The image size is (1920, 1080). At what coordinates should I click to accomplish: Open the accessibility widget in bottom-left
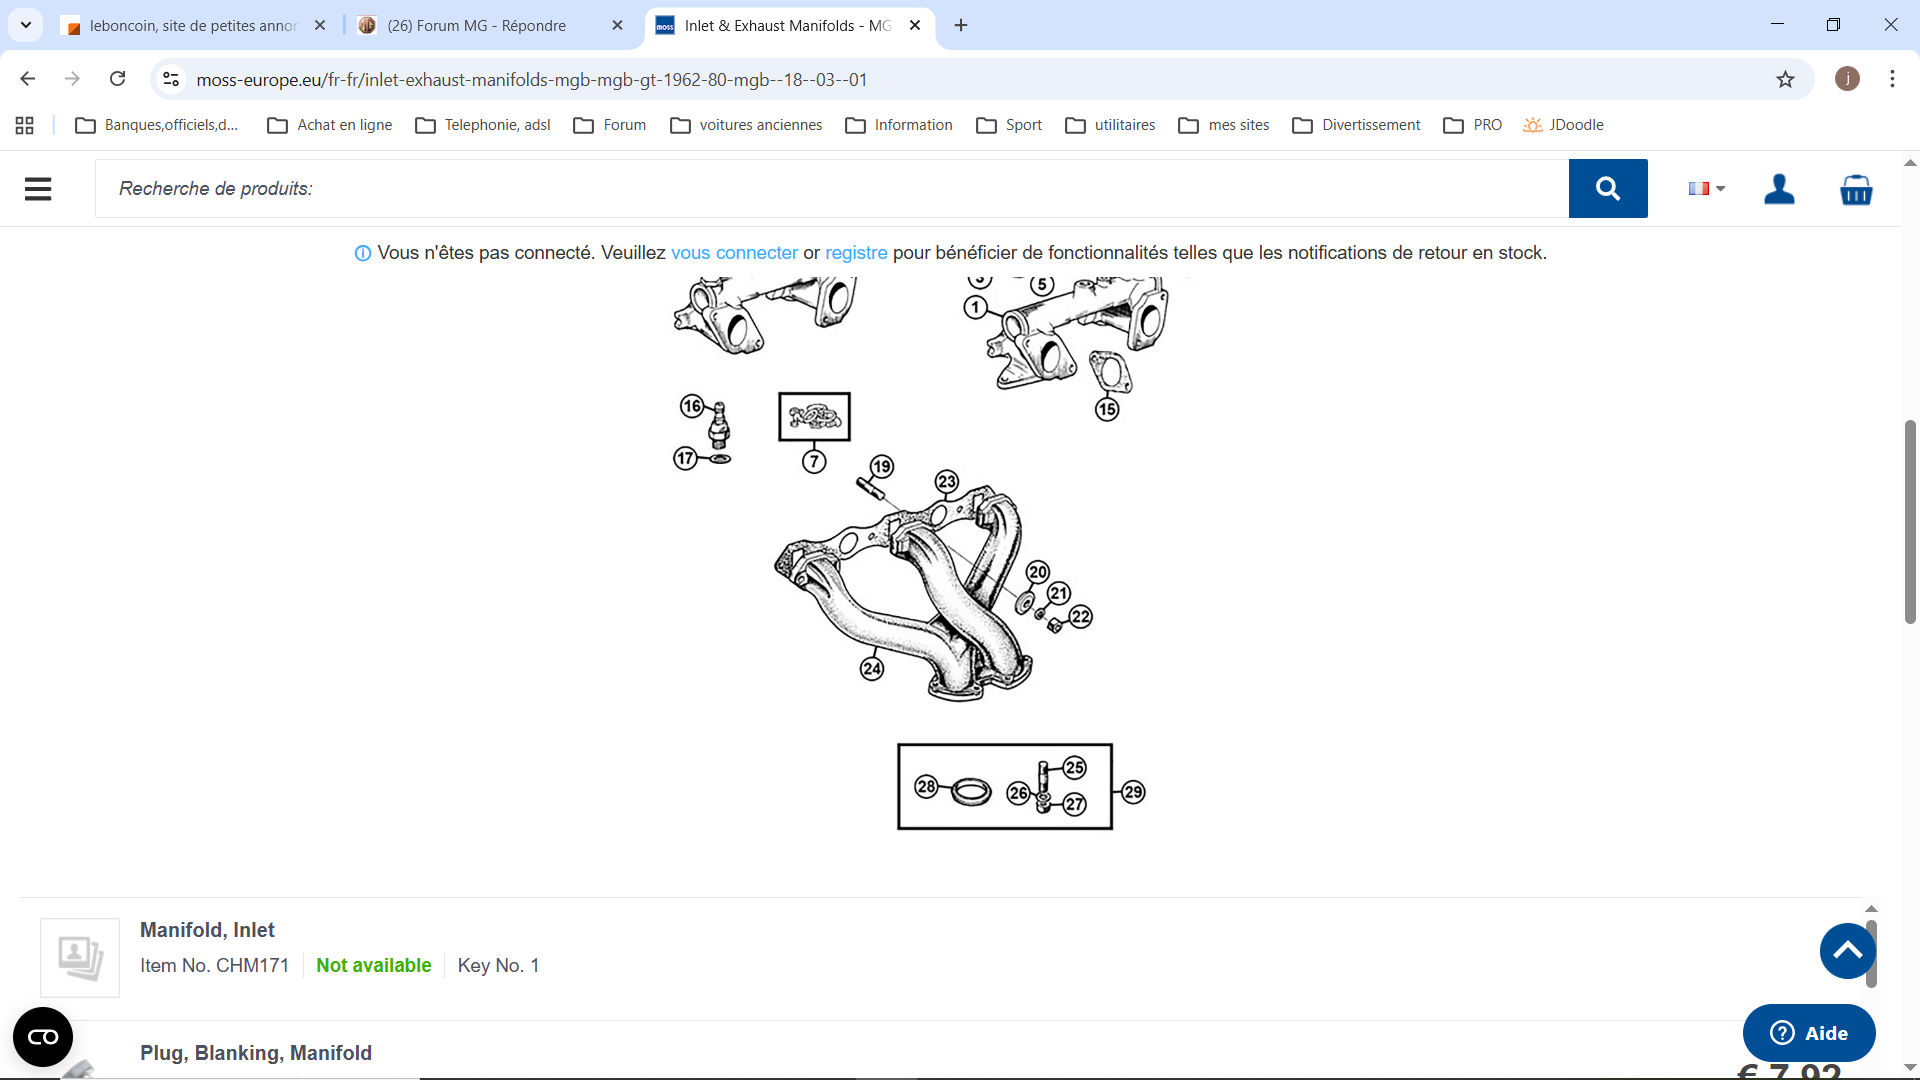(x=43, y=1037)
